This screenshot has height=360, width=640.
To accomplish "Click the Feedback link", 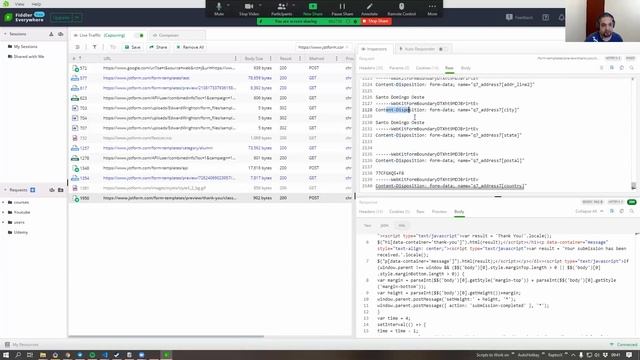I will click(519, 18).
